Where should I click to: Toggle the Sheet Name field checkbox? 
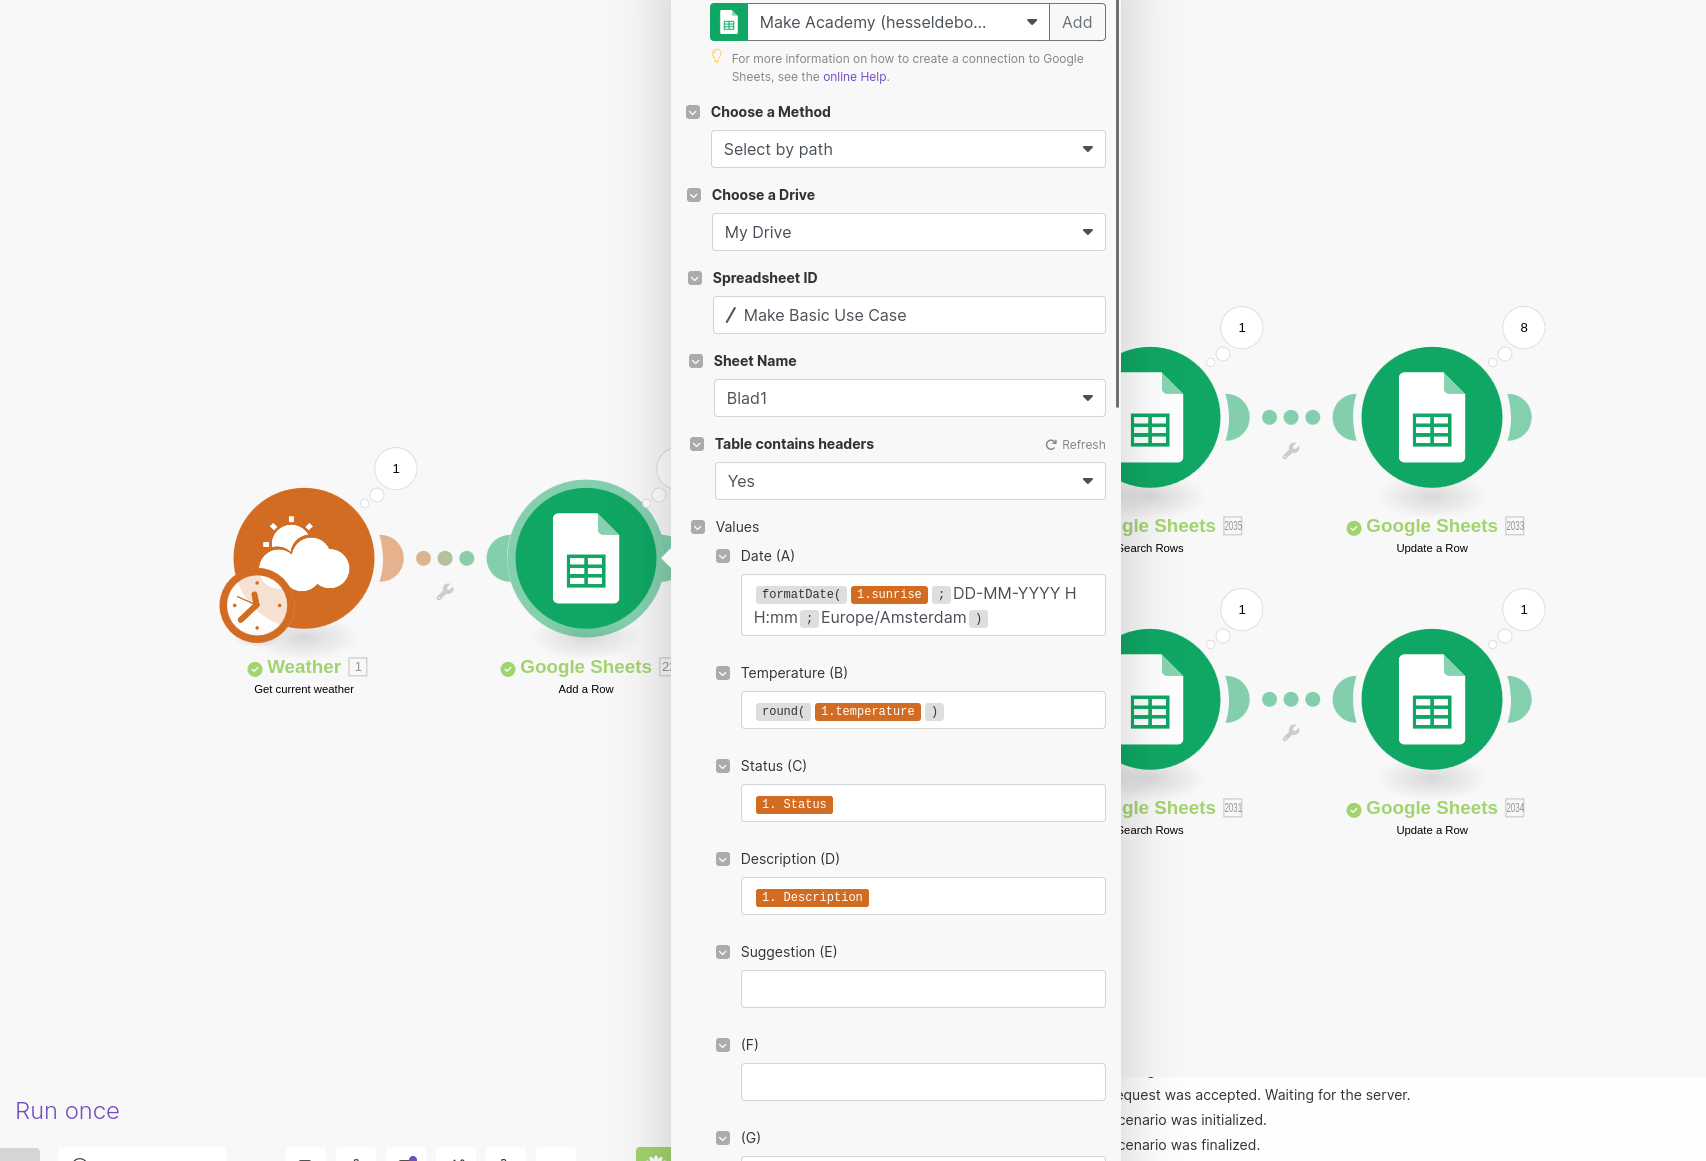(x=696, y=361)
